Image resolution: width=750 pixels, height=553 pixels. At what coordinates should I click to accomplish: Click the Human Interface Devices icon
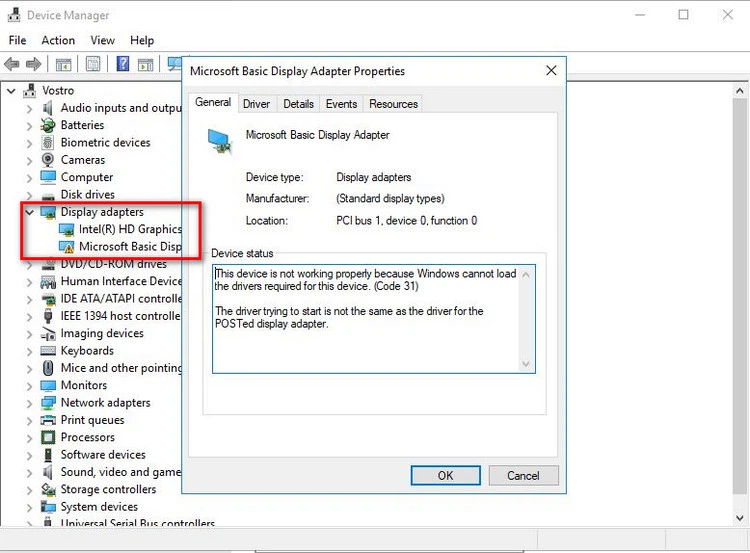[48, 282]
